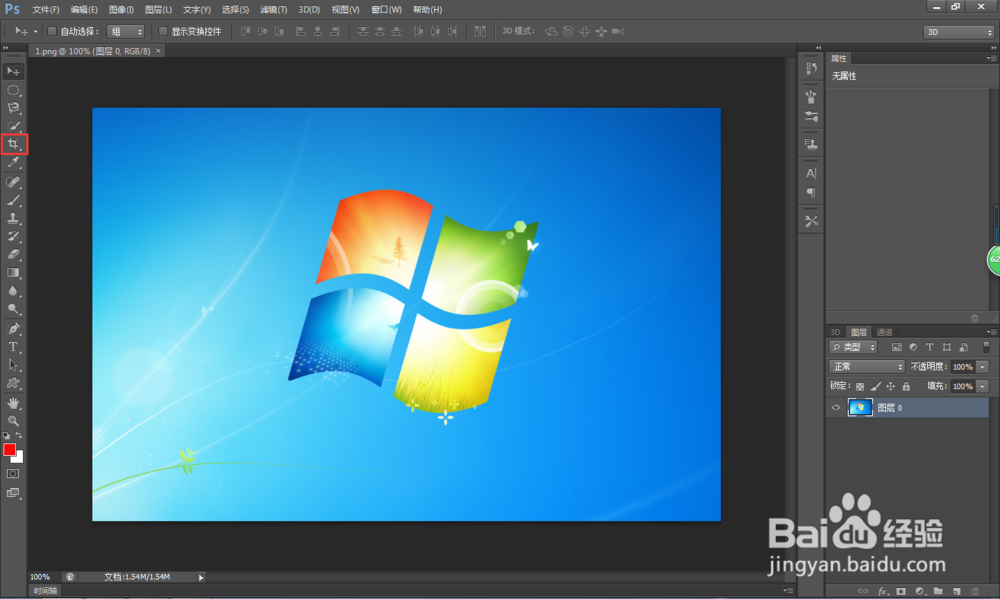Select the Eraser tool

13,254
